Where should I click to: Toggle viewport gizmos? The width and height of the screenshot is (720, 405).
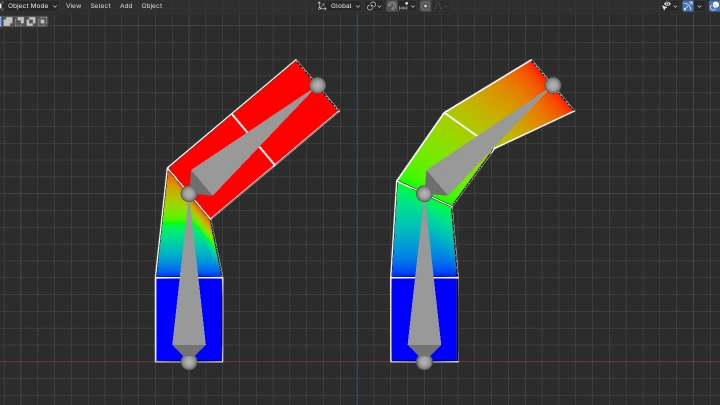click(688, 6)
